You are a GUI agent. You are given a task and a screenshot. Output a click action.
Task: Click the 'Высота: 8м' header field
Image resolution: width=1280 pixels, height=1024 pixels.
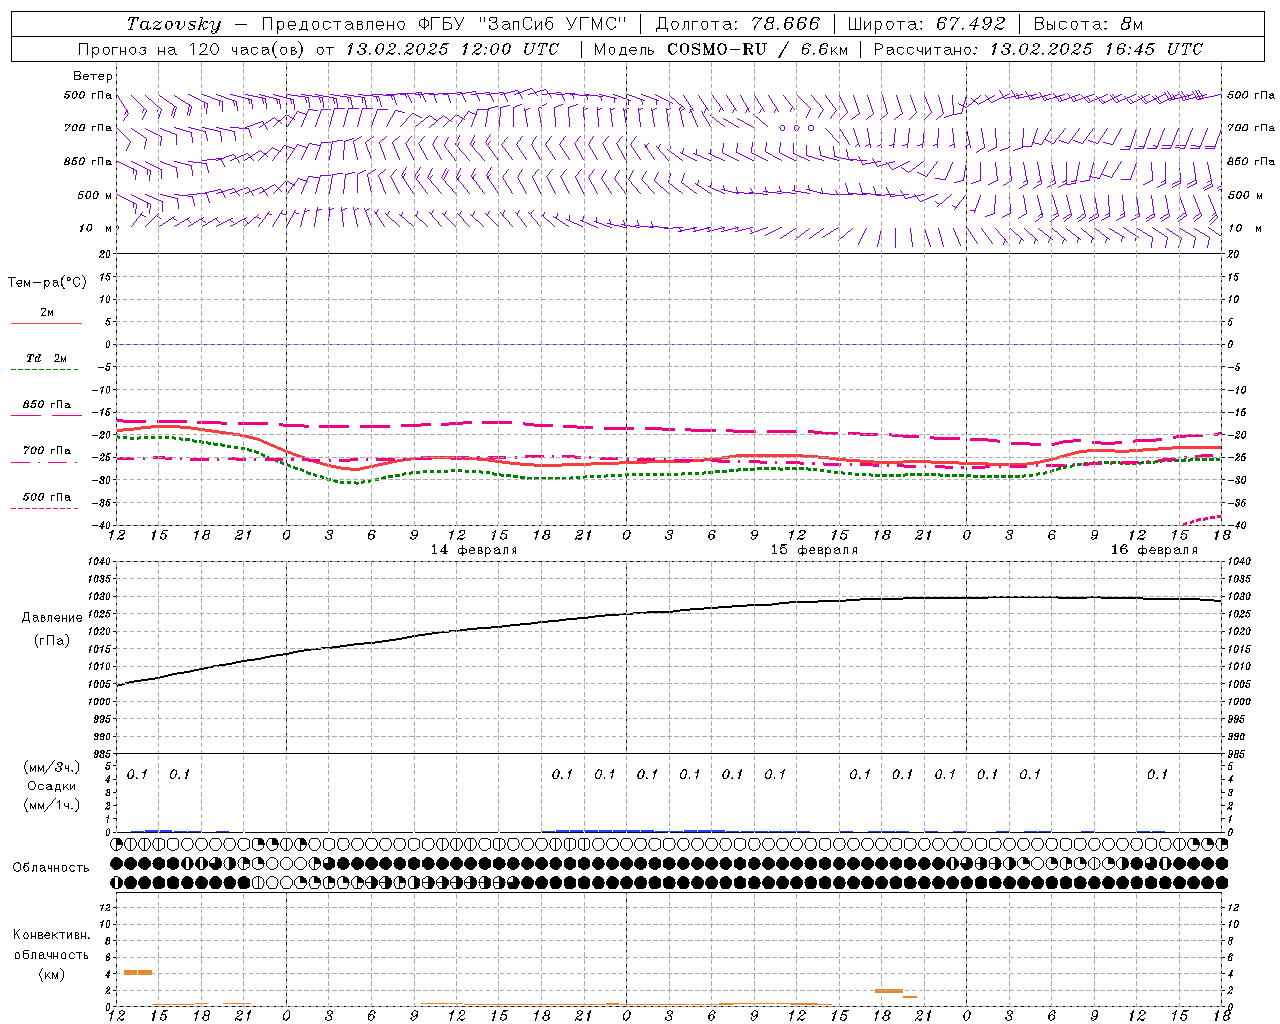[x=1088, y=24]
